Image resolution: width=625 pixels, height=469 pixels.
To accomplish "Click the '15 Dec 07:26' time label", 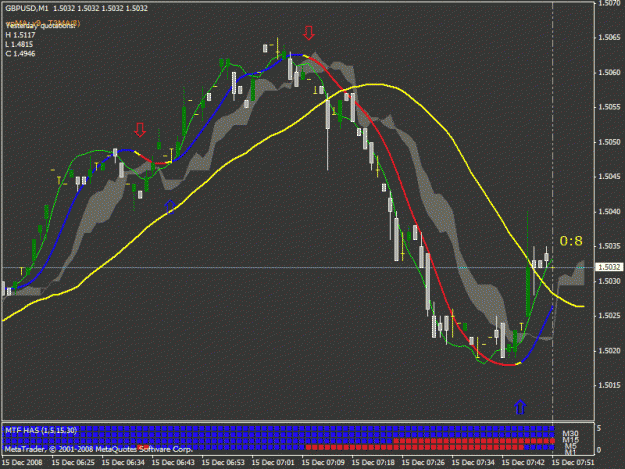I will pyautogui.click(x=423, y=463).
